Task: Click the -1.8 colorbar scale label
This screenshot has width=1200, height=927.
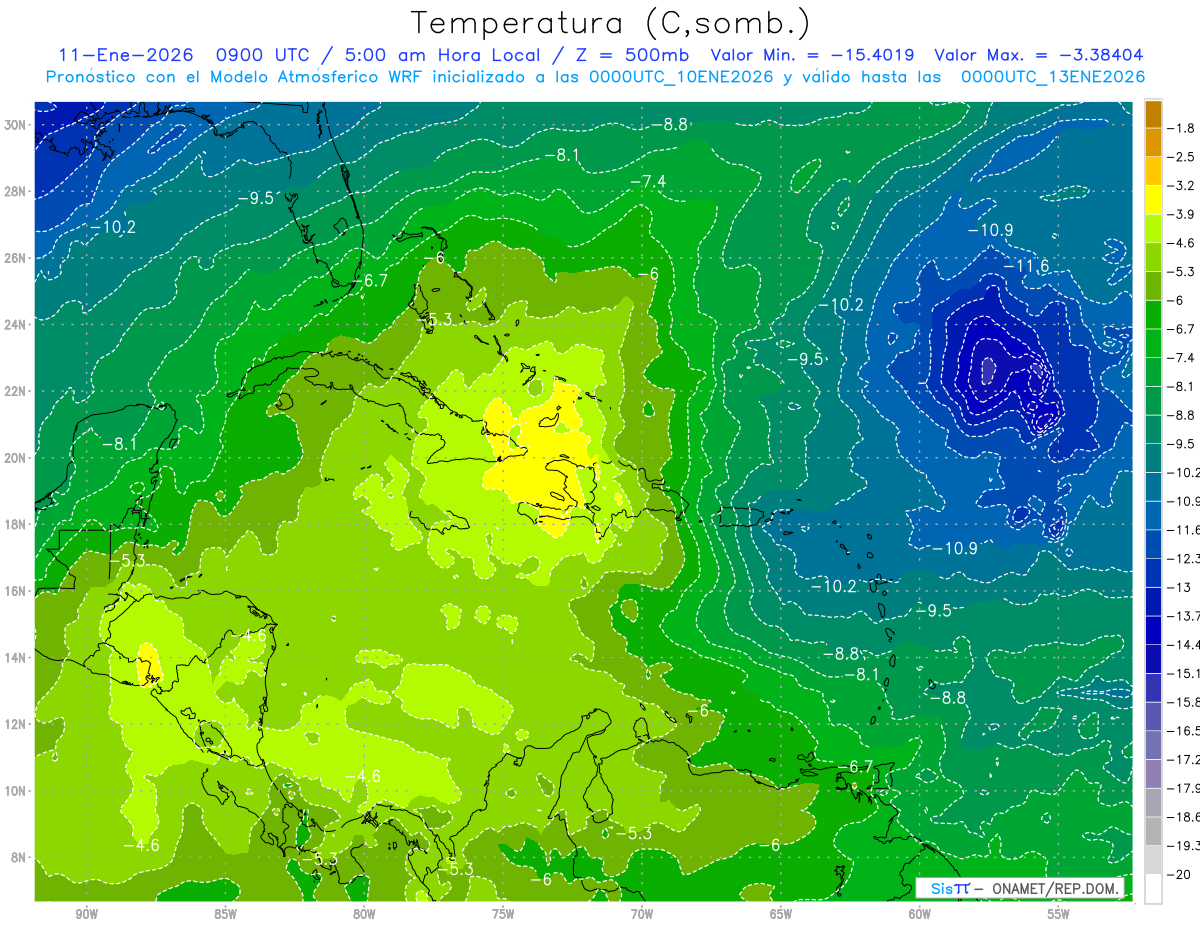Action: click(x=1181, y=128)
